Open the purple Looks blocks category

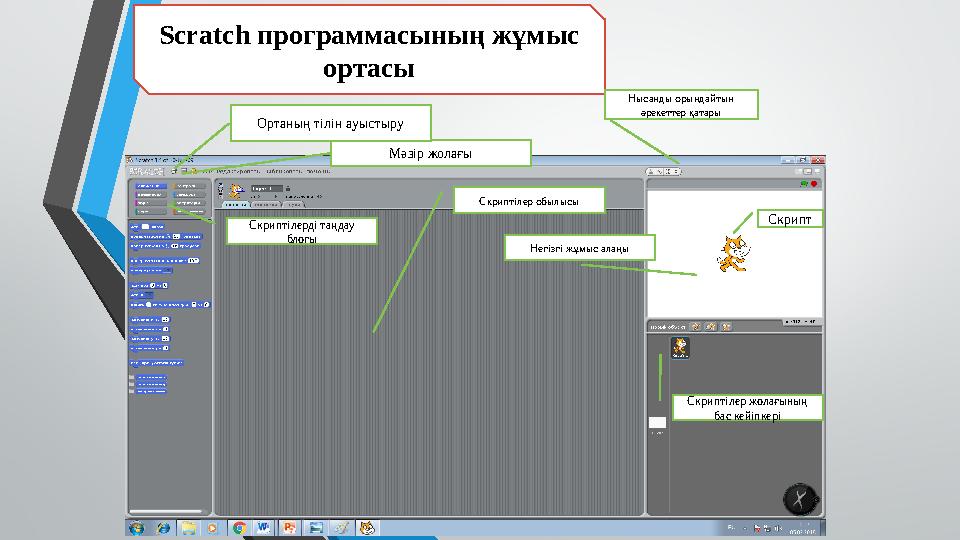151,195
